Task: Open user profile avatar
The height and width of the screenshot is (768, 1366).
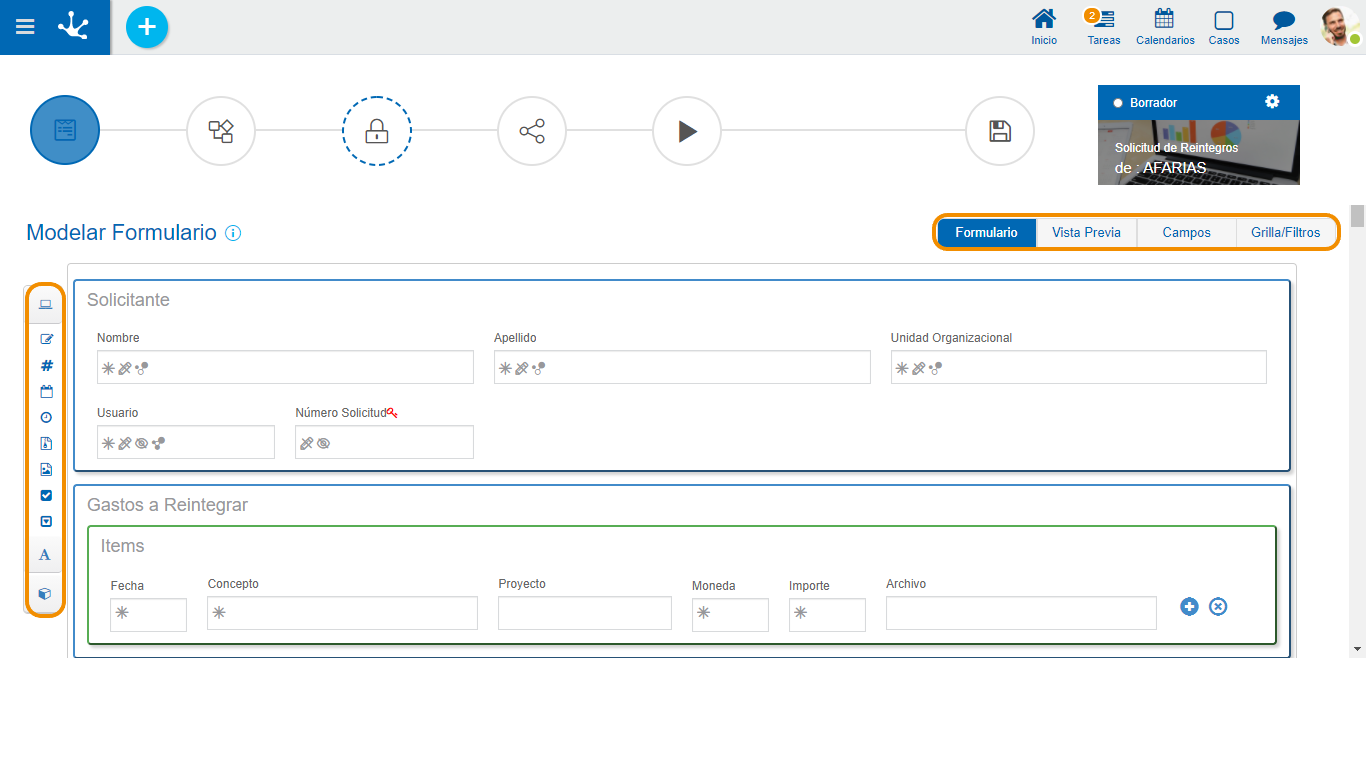Action: pyautogui.click(x=1340, y=27)
